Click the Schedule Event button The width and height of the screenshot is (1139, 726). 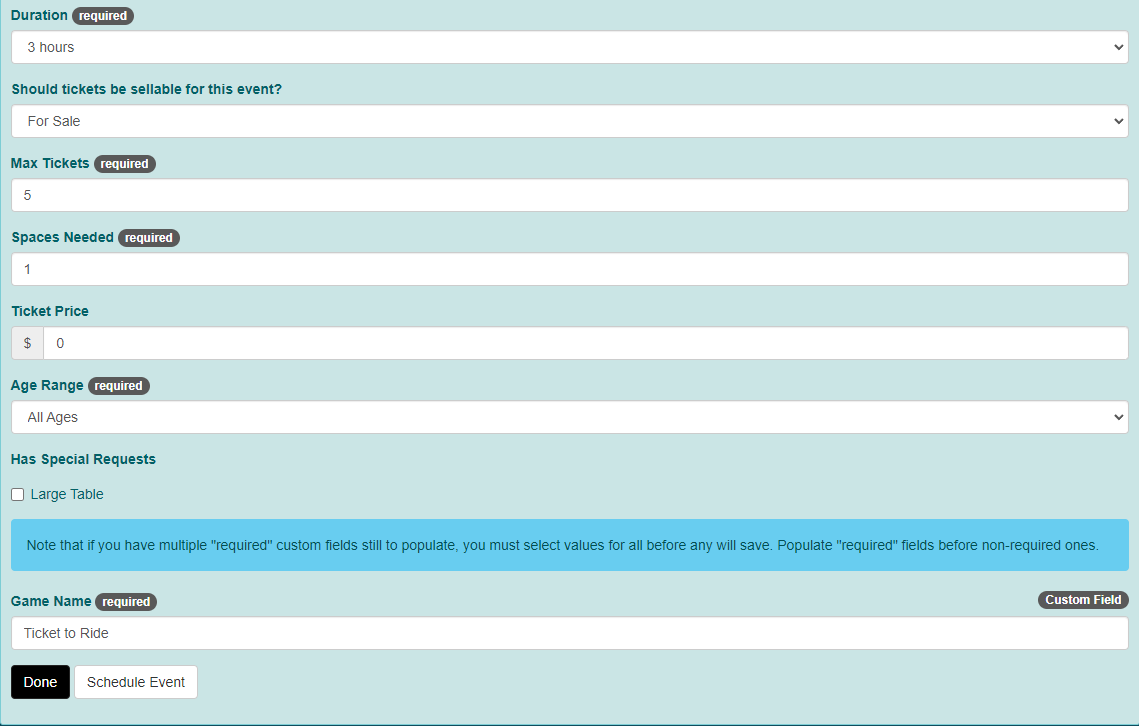136,682
